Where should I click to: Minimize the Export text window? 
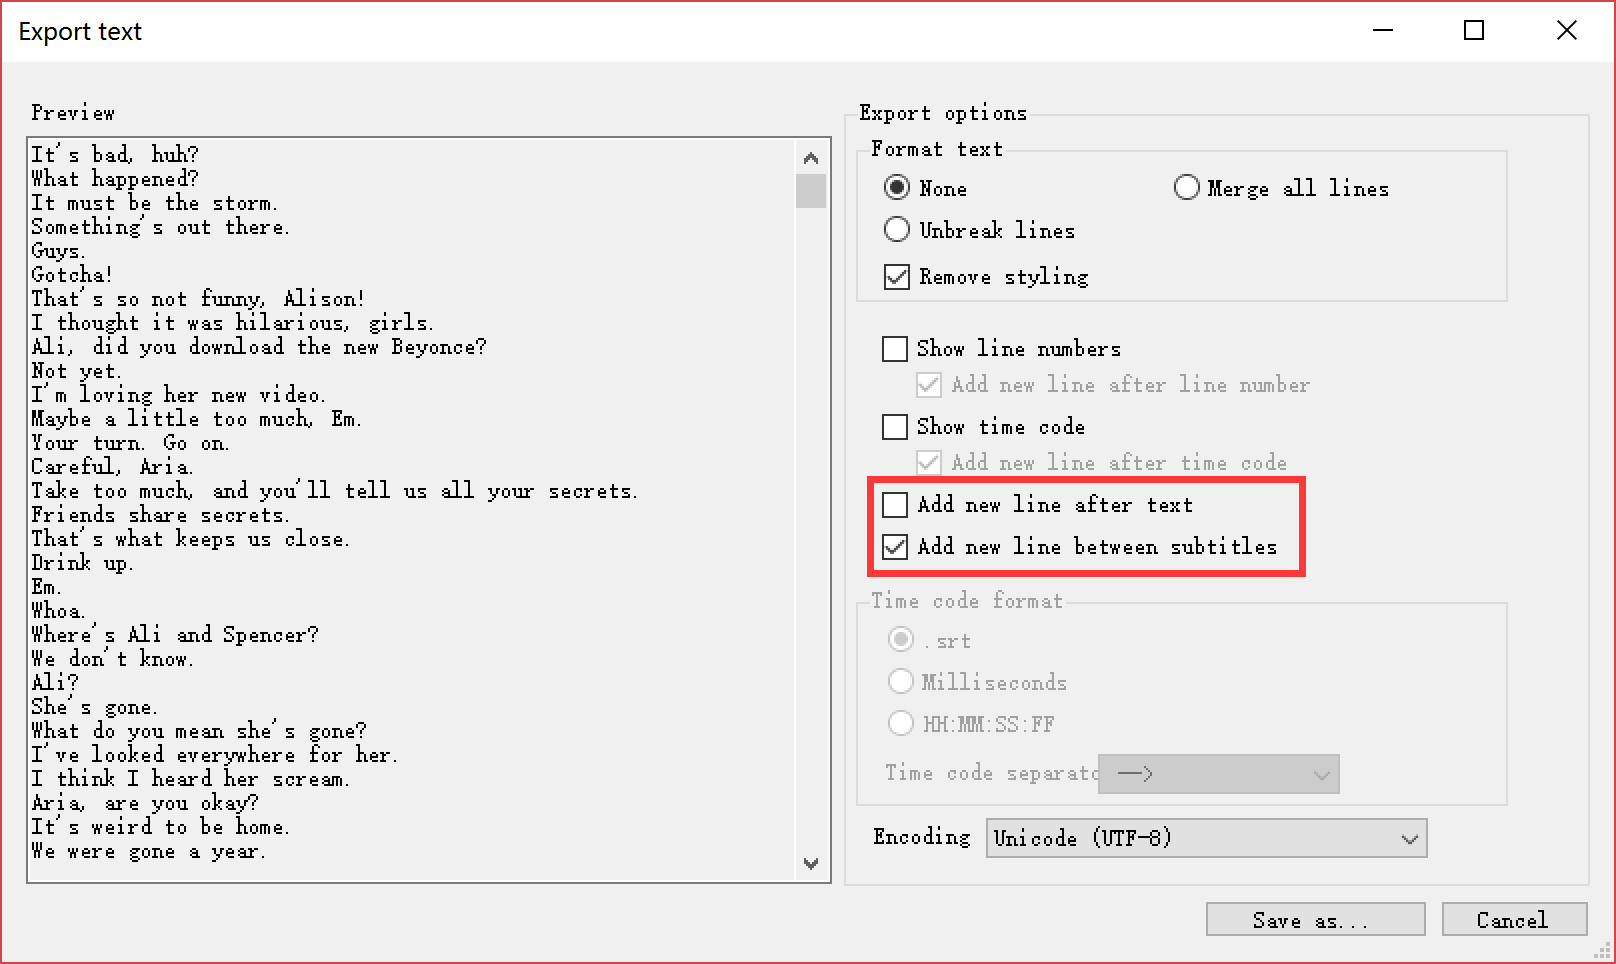pyautogui.click(x=1383, y=31)
